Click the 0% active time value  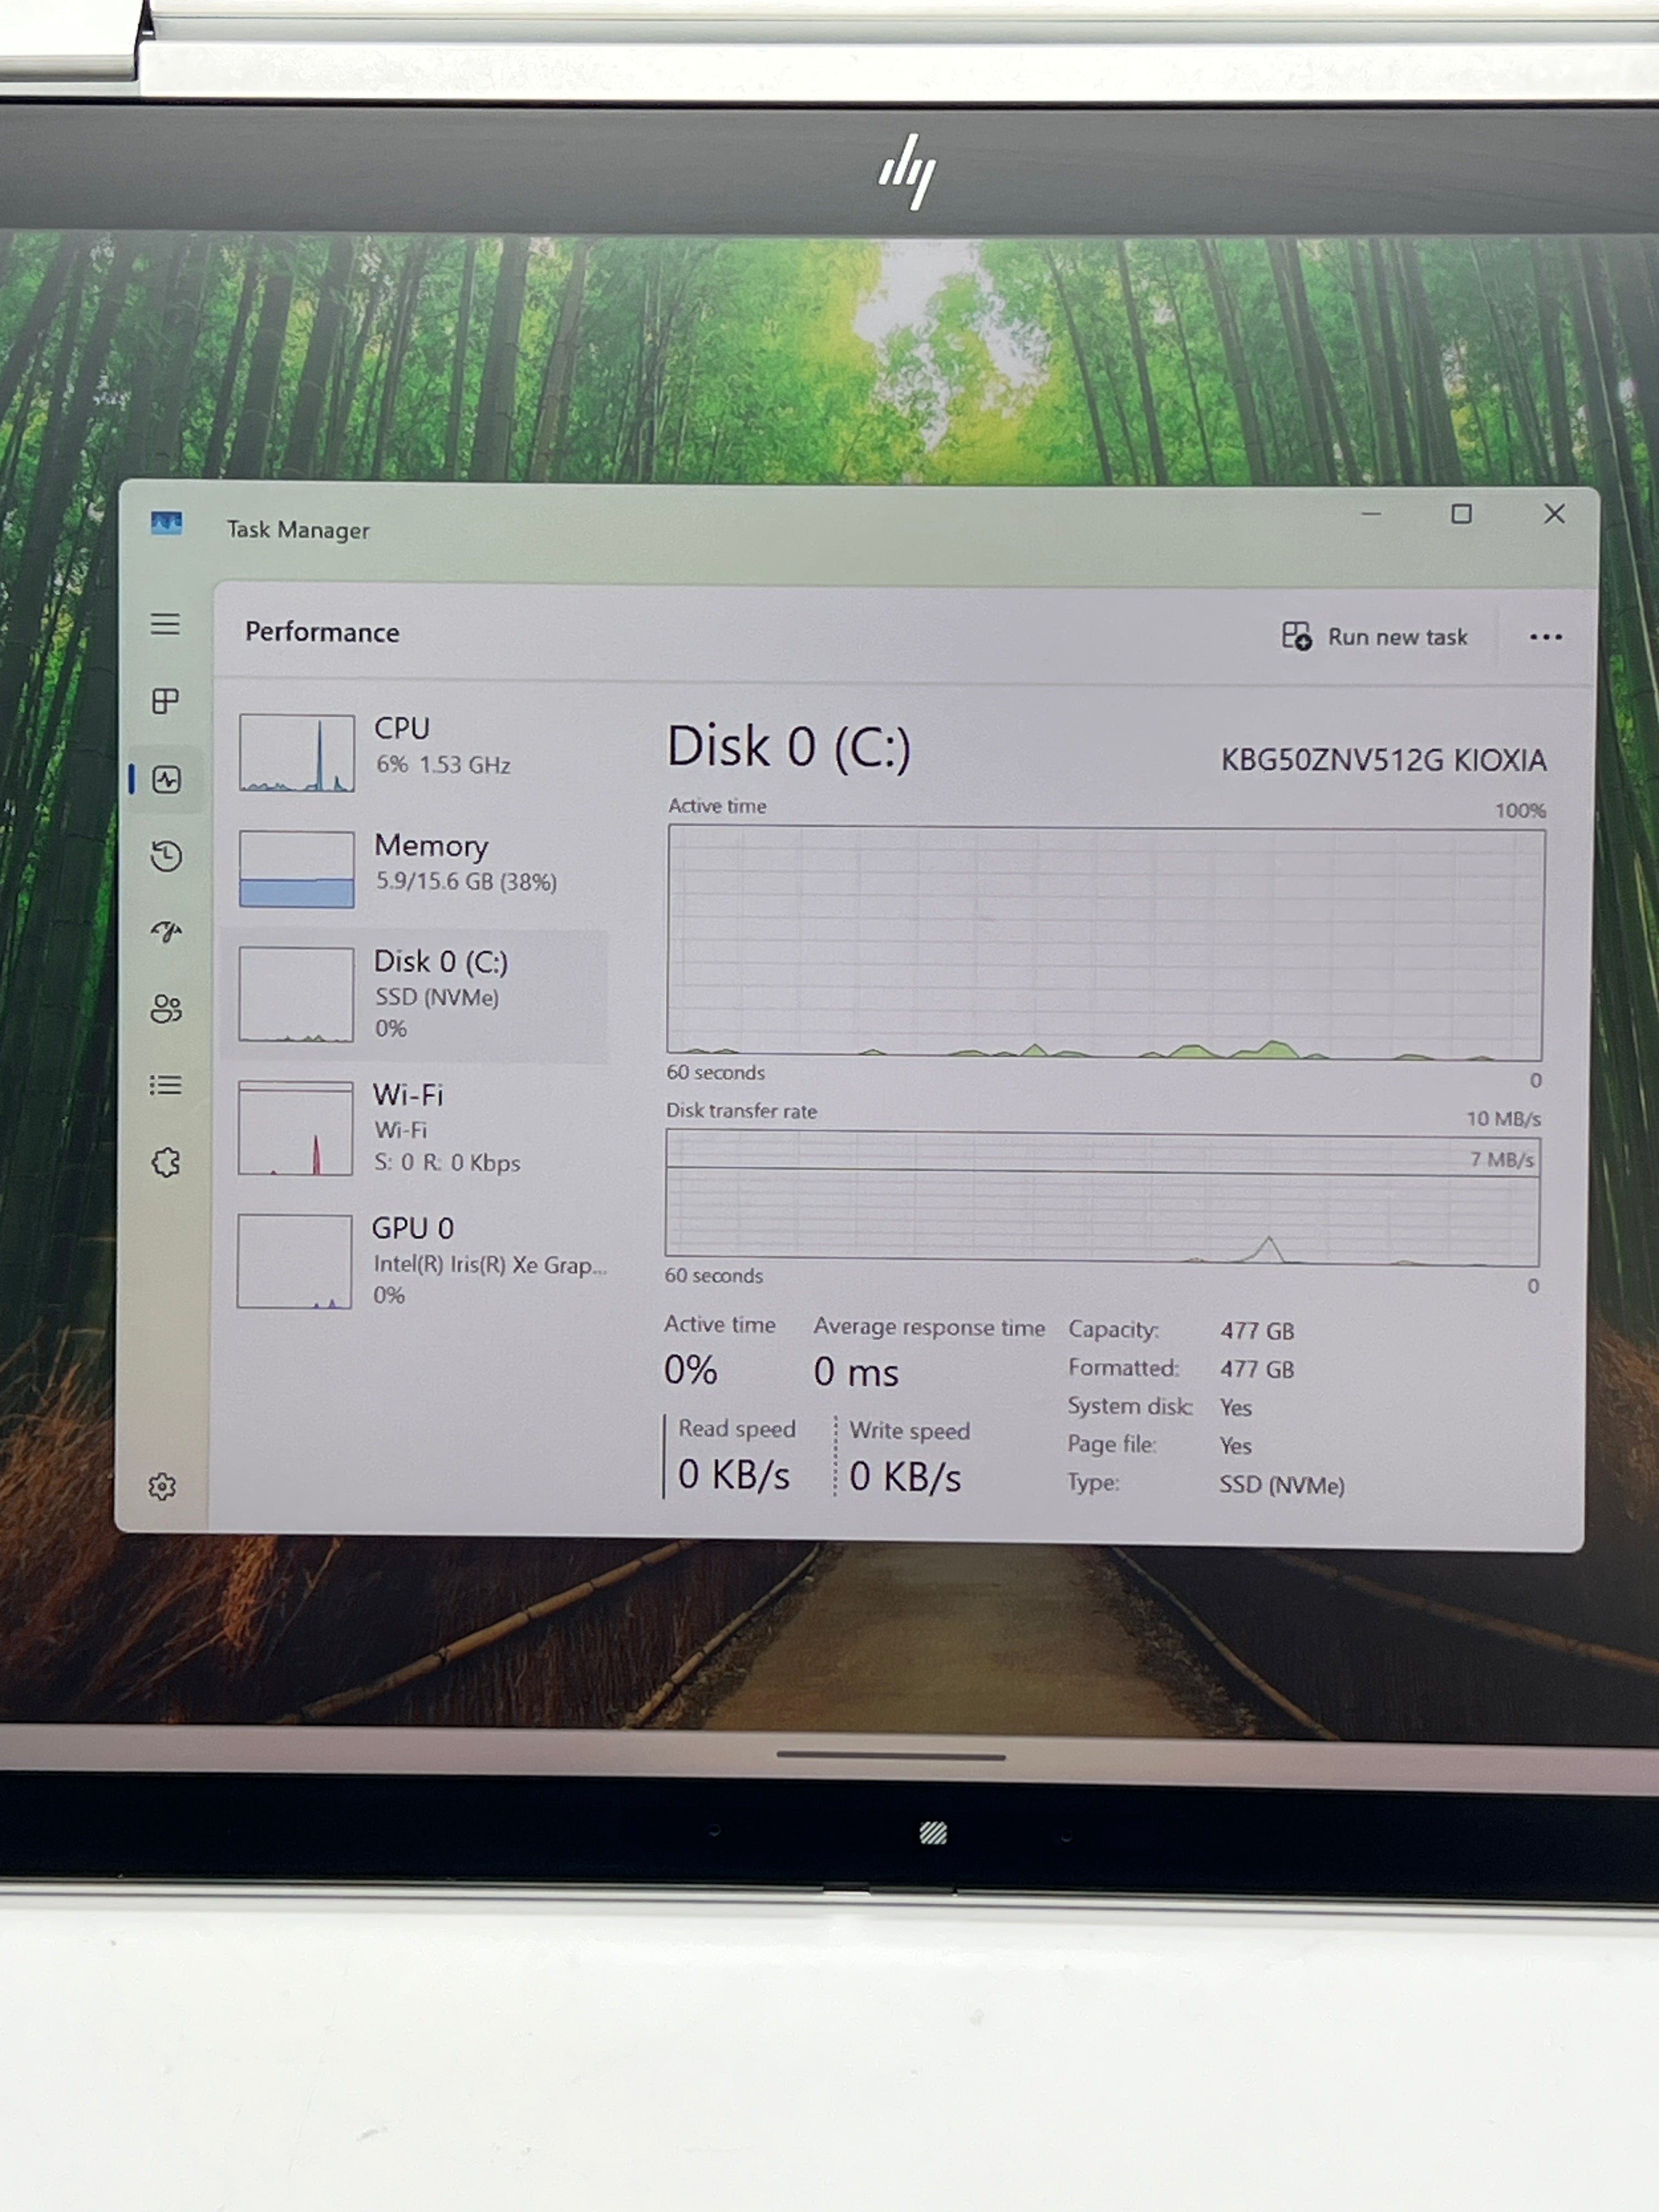(691, 1370)
